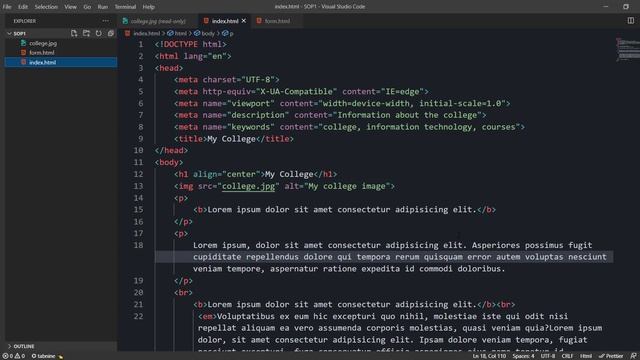Open the Selection menu

46,7
